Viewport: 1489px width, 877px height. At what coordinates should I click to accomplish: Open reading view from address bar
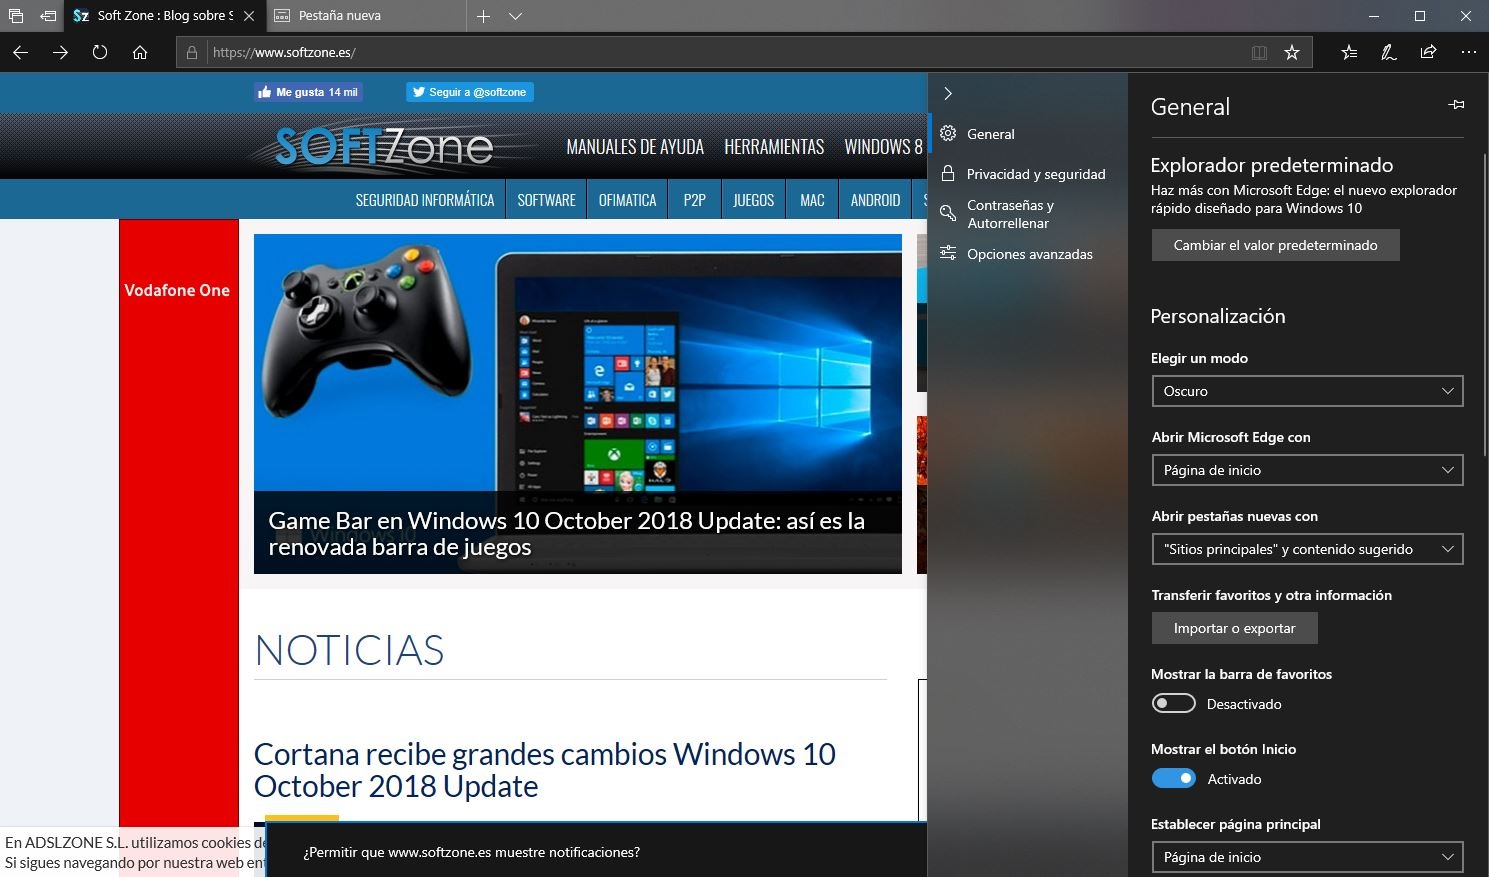1259,52
